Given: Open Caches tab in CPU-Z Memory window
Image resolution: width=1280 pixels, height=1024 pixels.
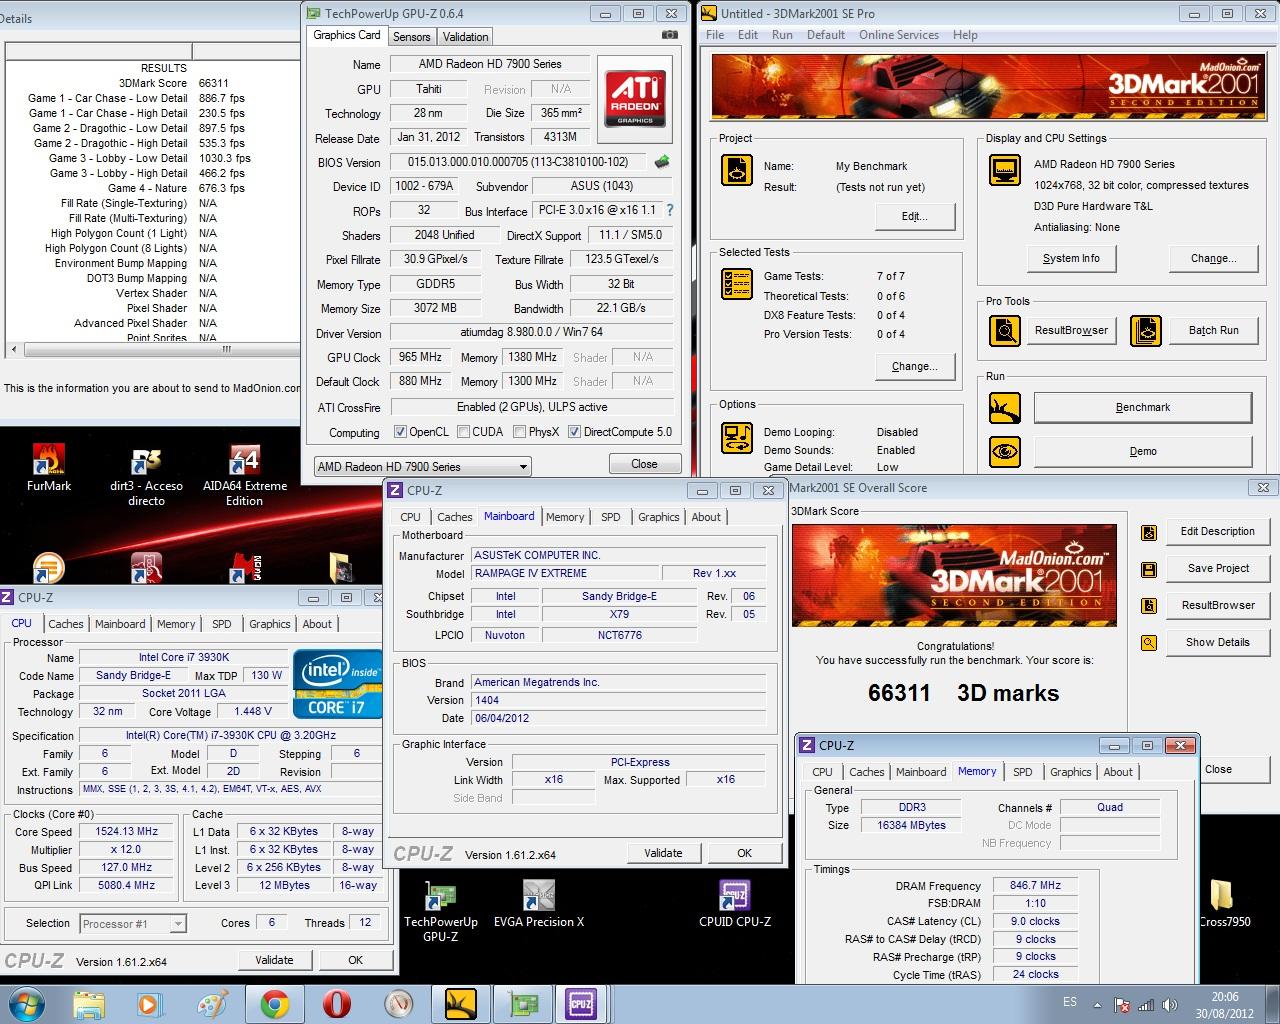Looking at the screenshot, I should coord(866,772).
